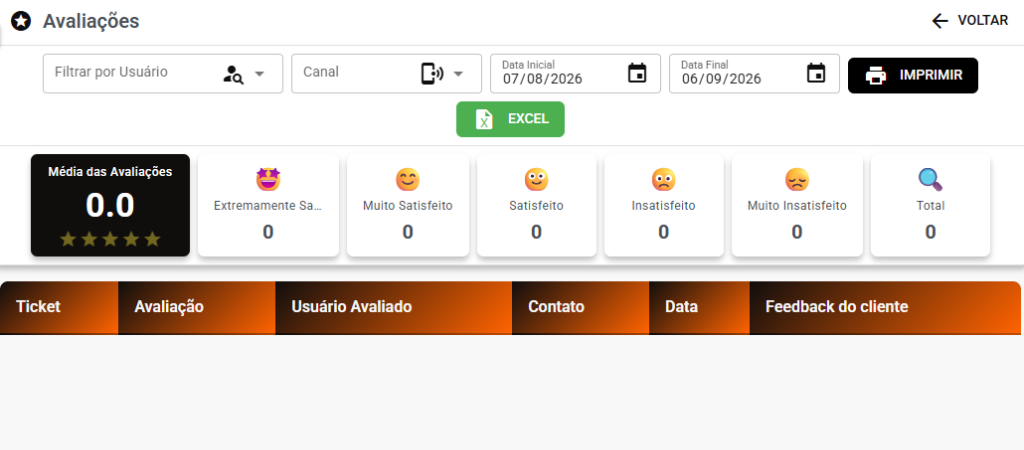The image size is (1024, 450).
Task: Click the star-eyes emoji for Extremamente Satisfeito
Action: pos(268,179)
